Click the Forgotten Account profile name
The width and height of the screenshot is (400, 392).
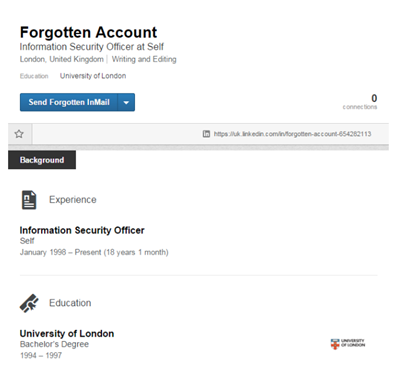[88, 33]
